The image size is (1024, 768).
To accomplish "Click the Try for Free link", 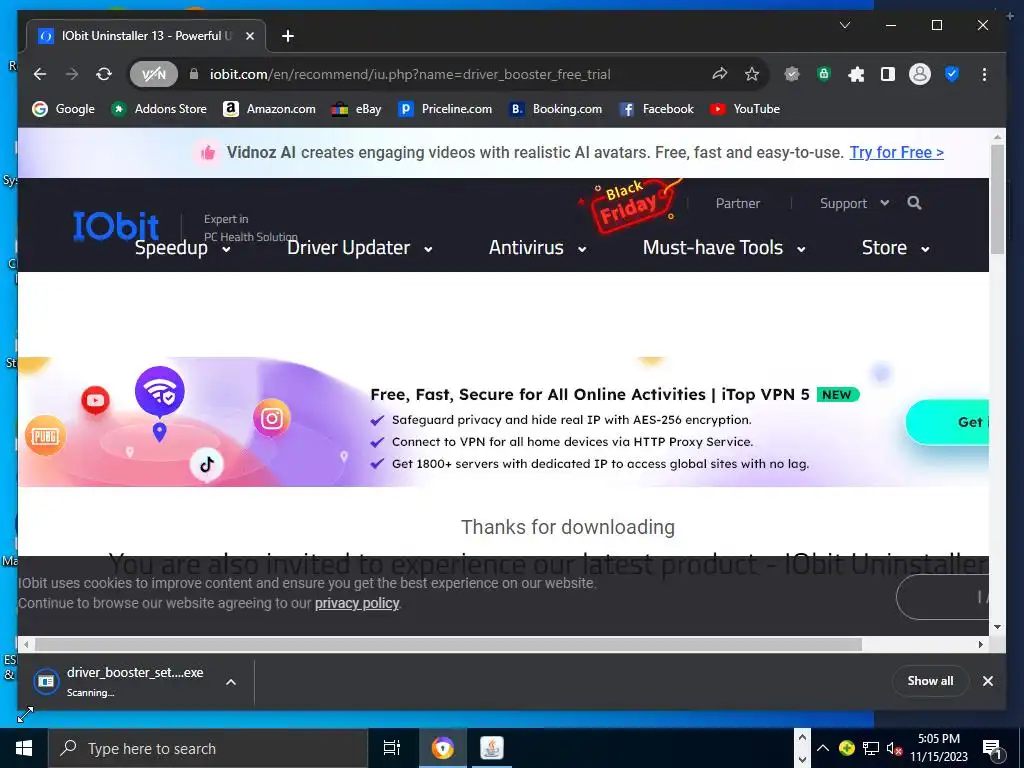I will point(896,153).
